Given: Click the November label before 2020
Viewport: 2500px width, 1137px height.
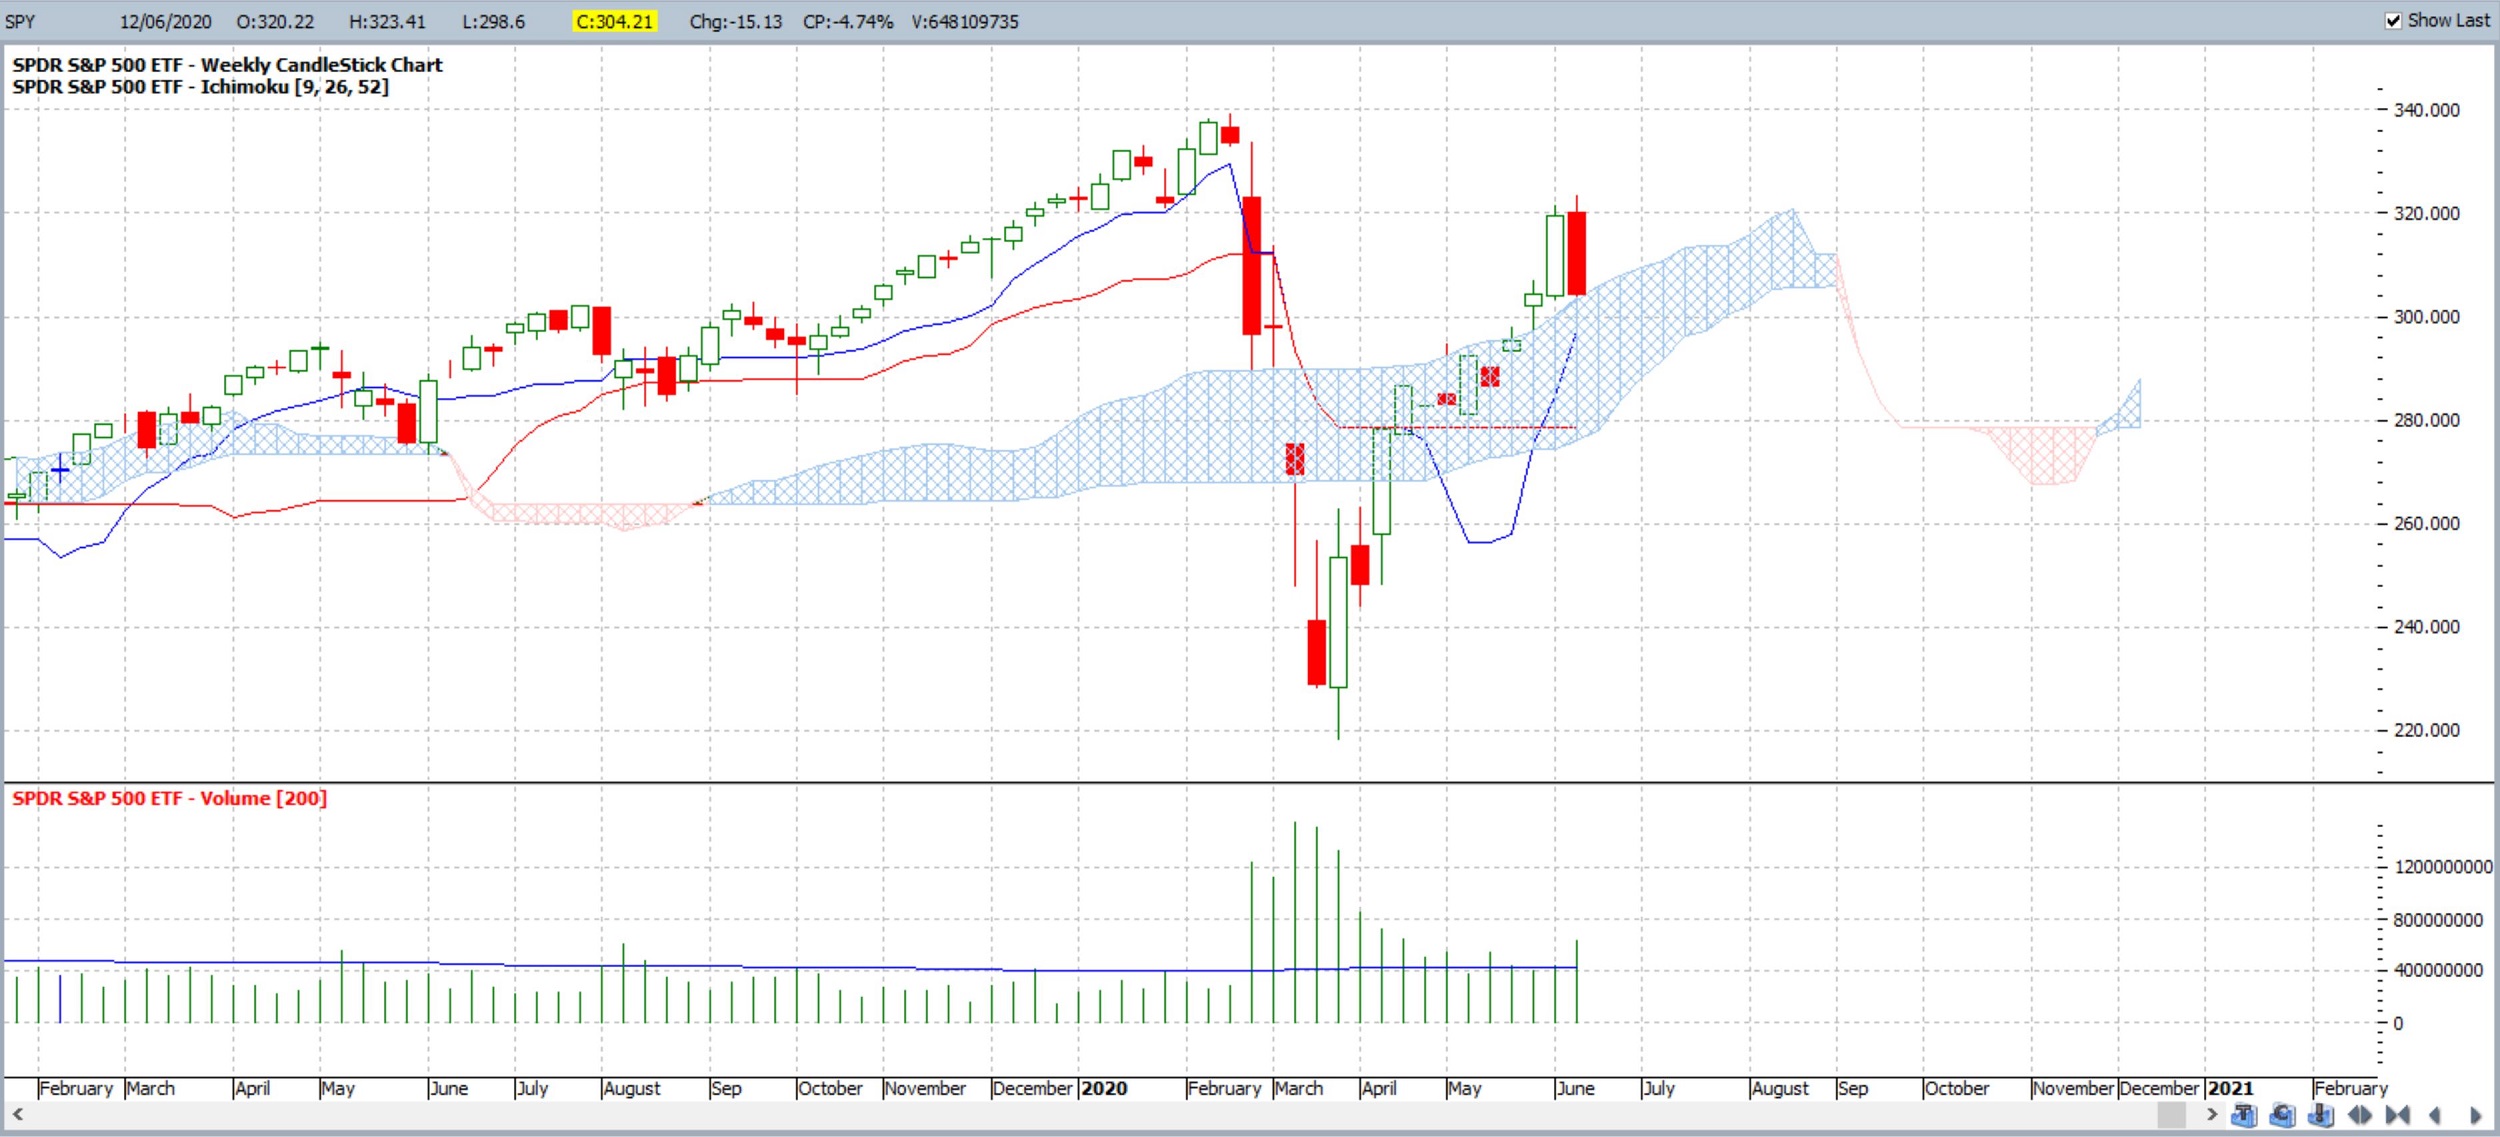Looking at the screenshot, I should (925, 1088).
